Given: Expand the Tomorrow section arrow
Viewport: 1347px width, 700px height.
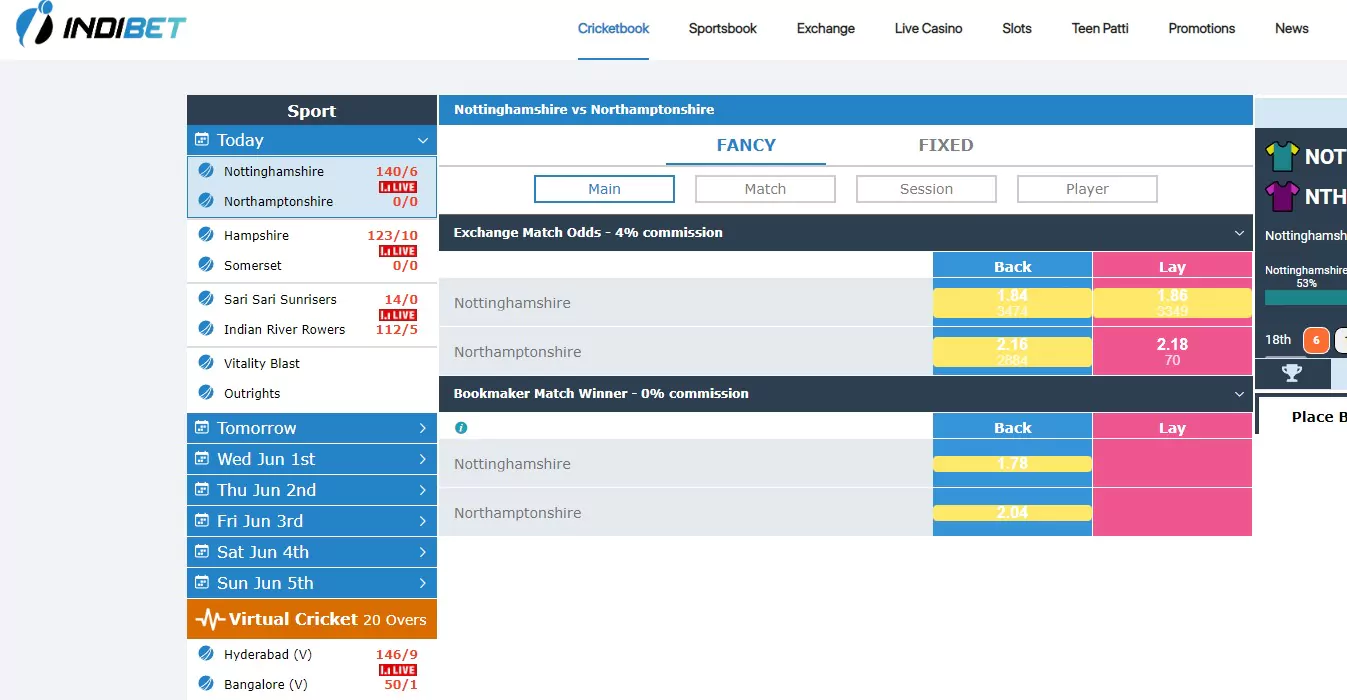Looking at the screenshot, I should (423, 428).
